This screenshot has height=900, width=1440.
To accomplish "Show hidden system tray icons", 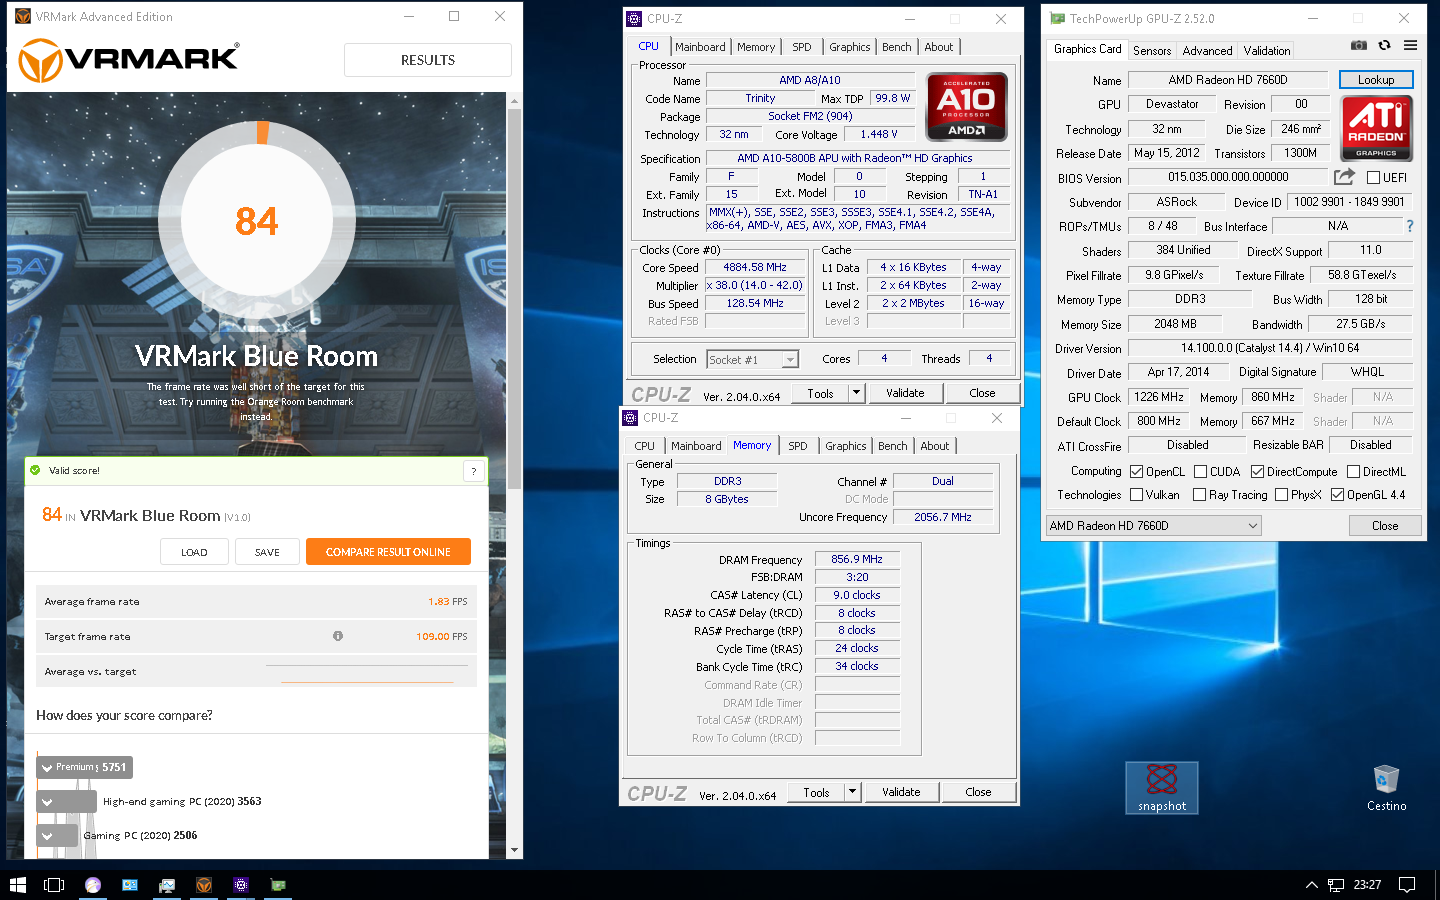I will pyautogui.click(x=1312, y=885).
